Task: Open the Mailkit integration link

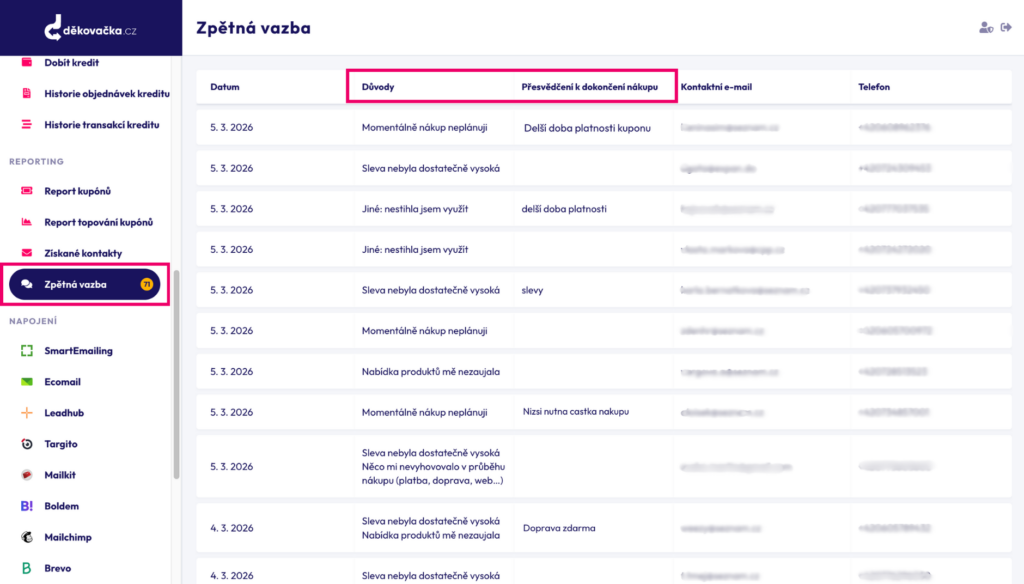Action: click(x=60, y=475)
